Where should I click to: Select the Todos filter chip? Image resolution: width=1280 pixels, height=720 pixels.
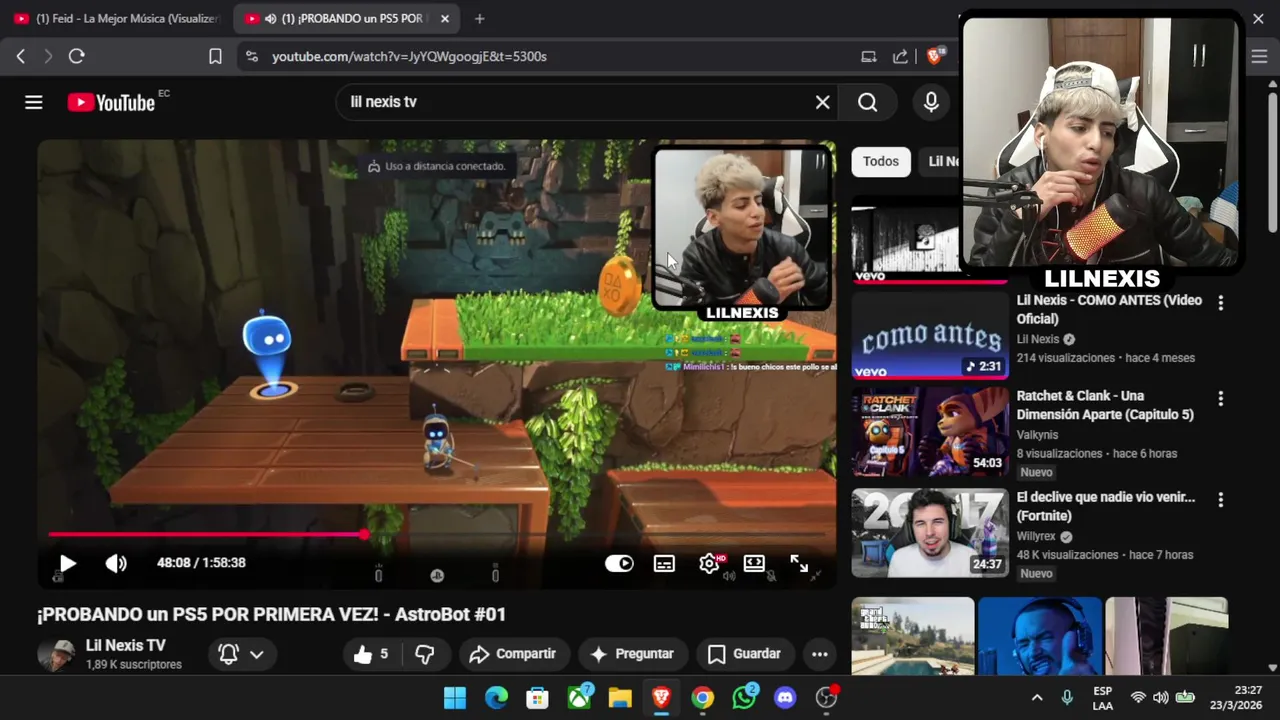tap(881, 161)
